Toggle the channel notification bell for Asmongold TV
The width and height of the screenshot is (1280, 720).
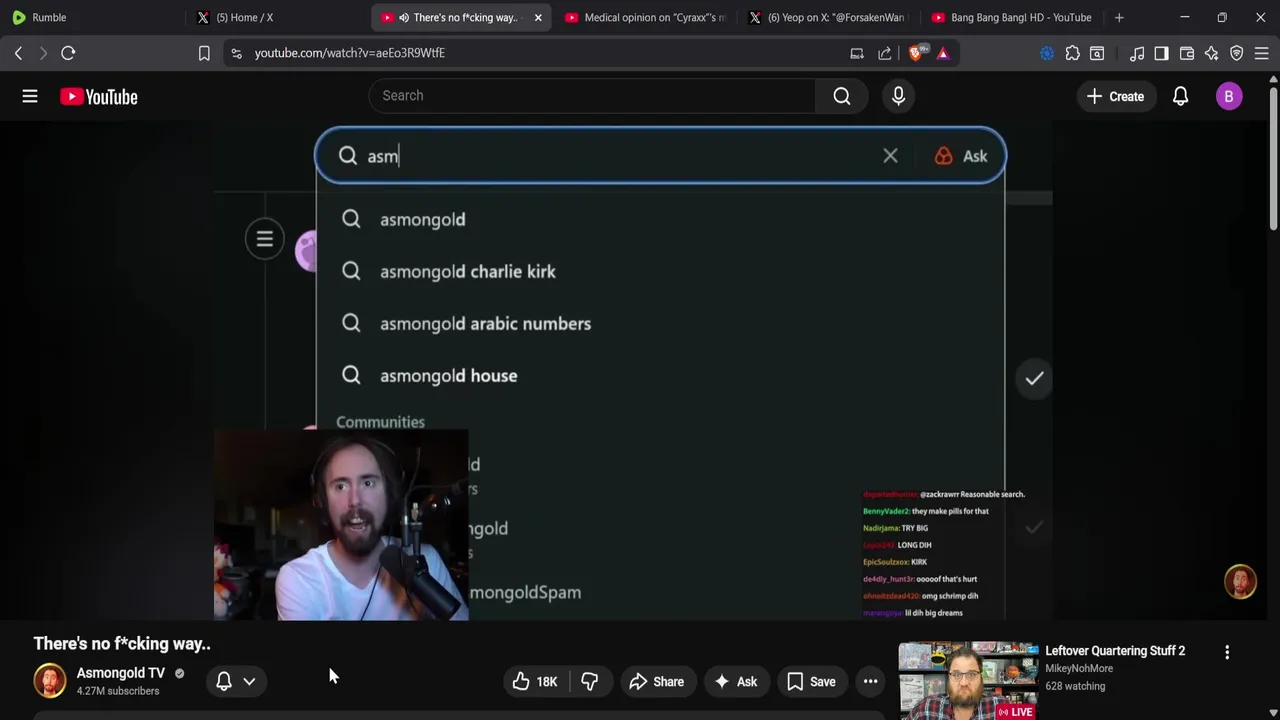pyautogui.click(x=224, y=681)
